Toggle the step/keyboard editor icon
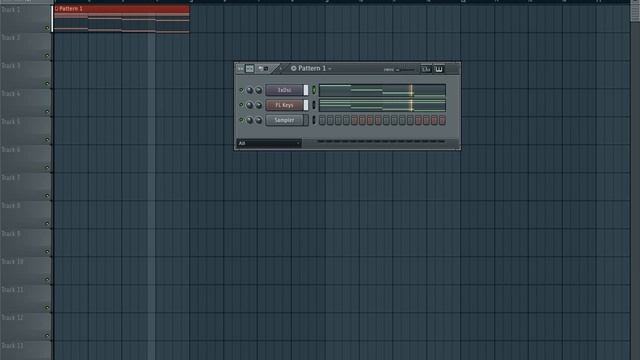The image size is (640, 360). (x=439, y=69)
